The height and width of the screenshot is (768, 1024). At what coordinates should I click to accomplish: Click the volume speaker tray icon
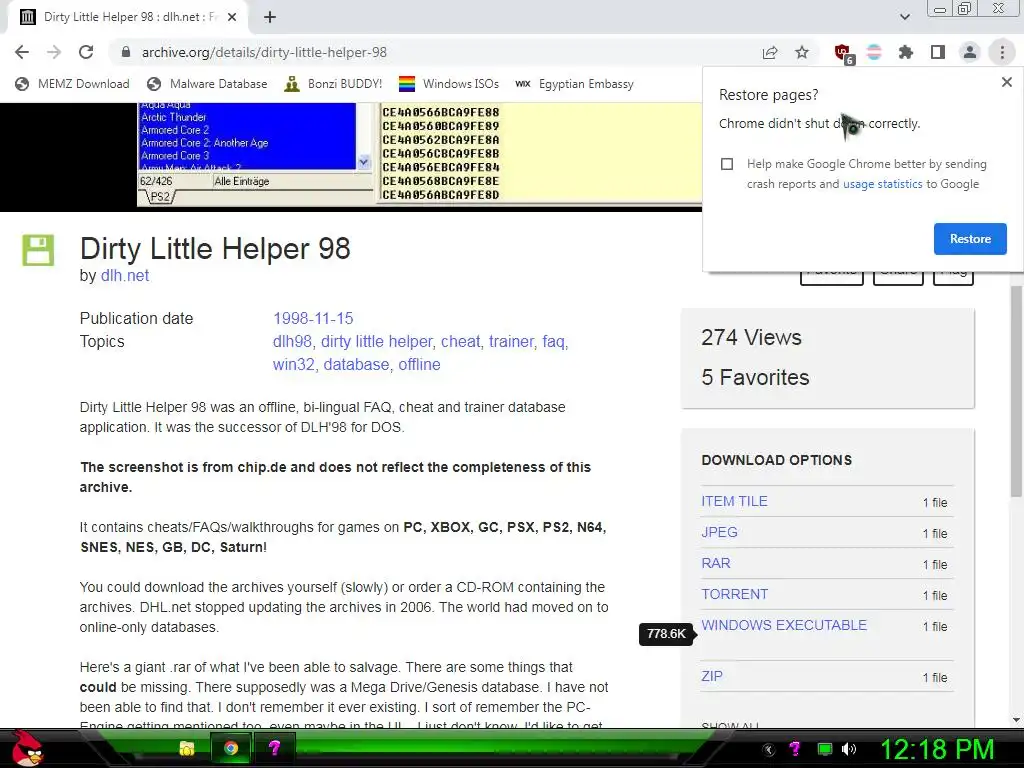(x=848, y=749)
